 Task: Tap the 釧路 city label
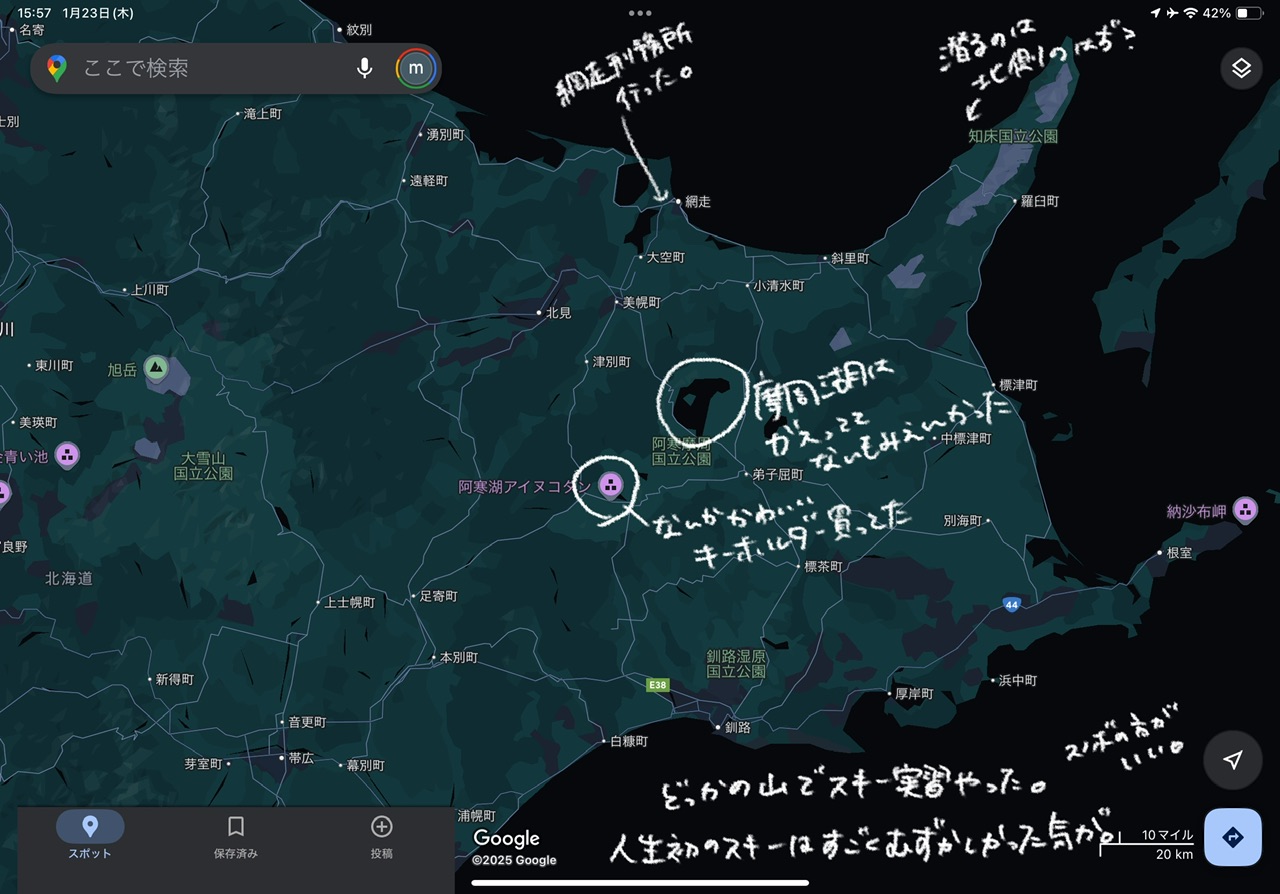pos(737,728)
